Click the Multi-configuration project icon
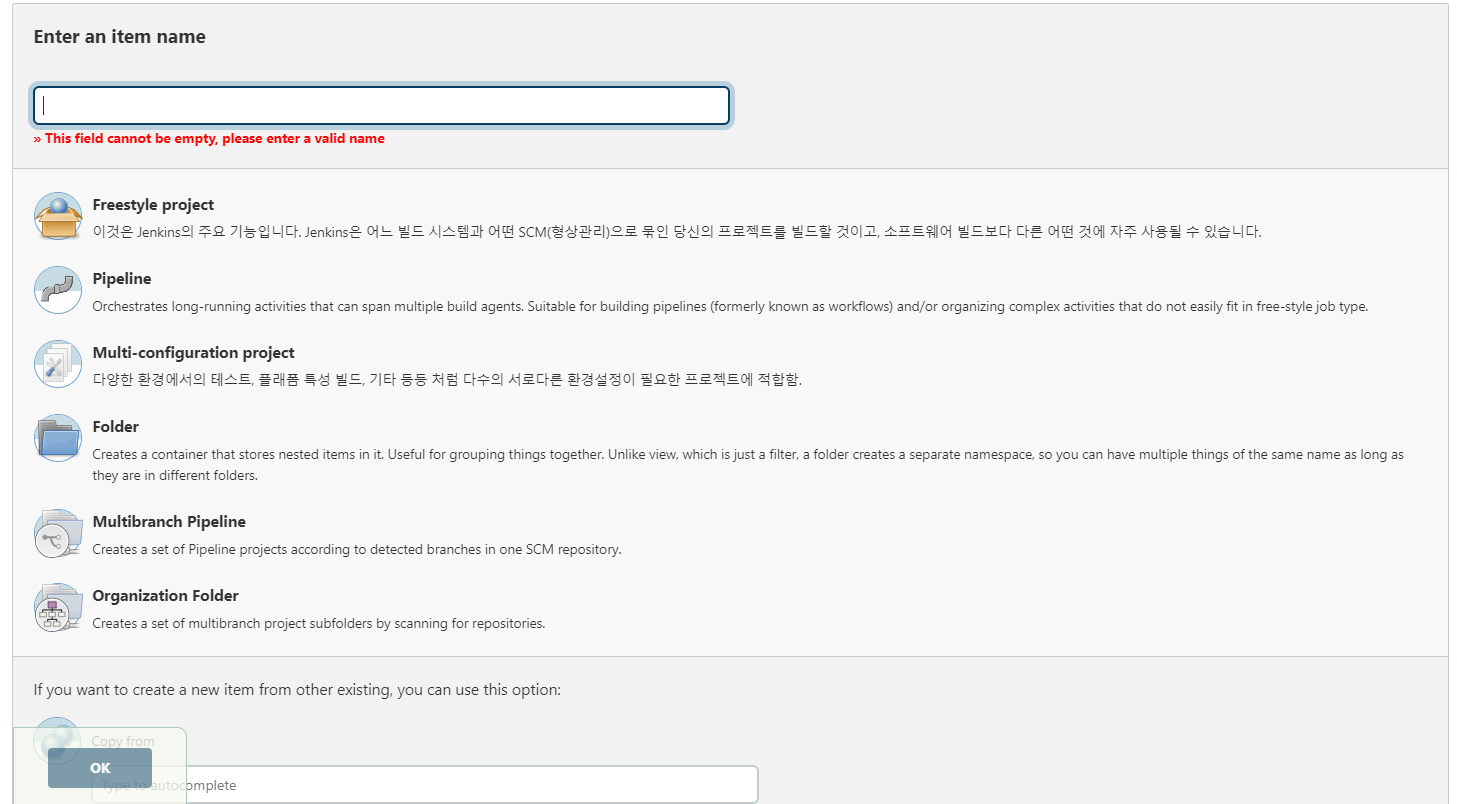This screenshot has height=804, width=1457. pos(58,364)
